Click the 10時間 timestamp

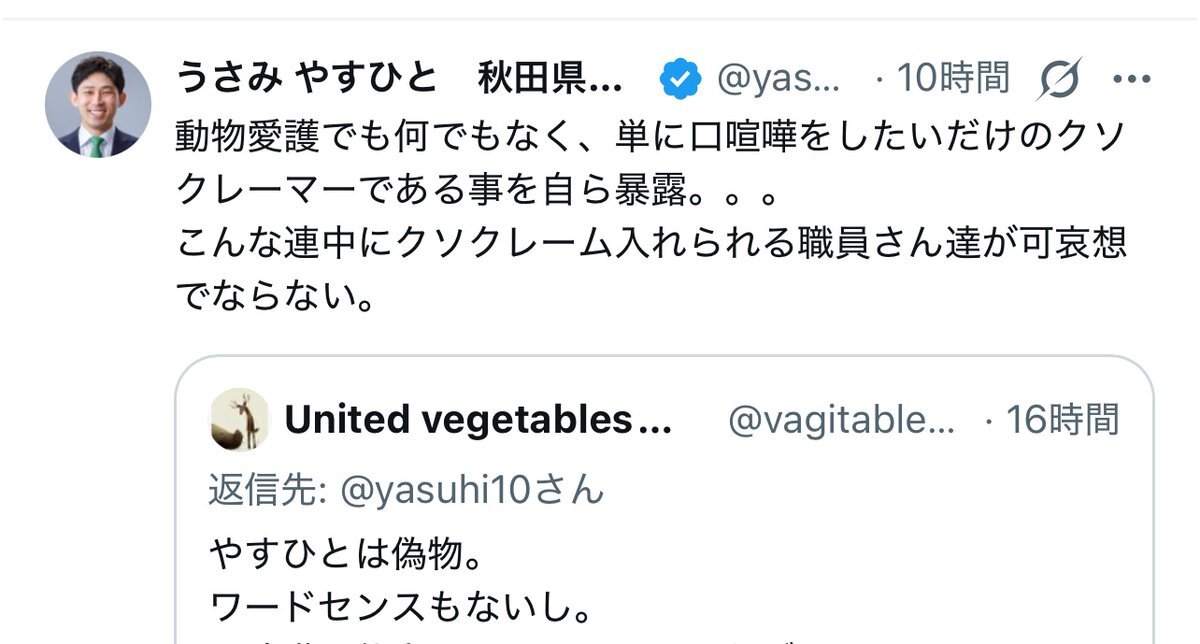point(952,78)
